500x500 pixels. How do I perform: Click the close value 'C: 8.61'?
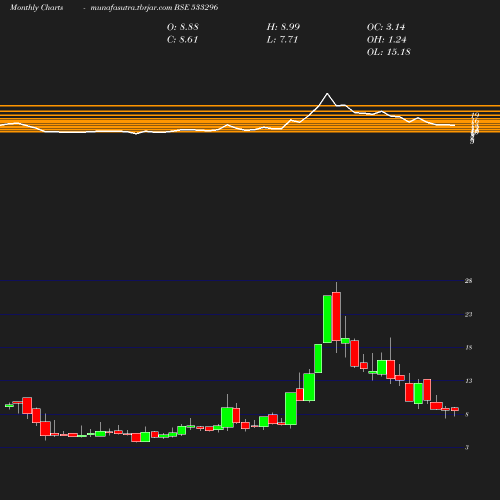[x=183, y=40]
